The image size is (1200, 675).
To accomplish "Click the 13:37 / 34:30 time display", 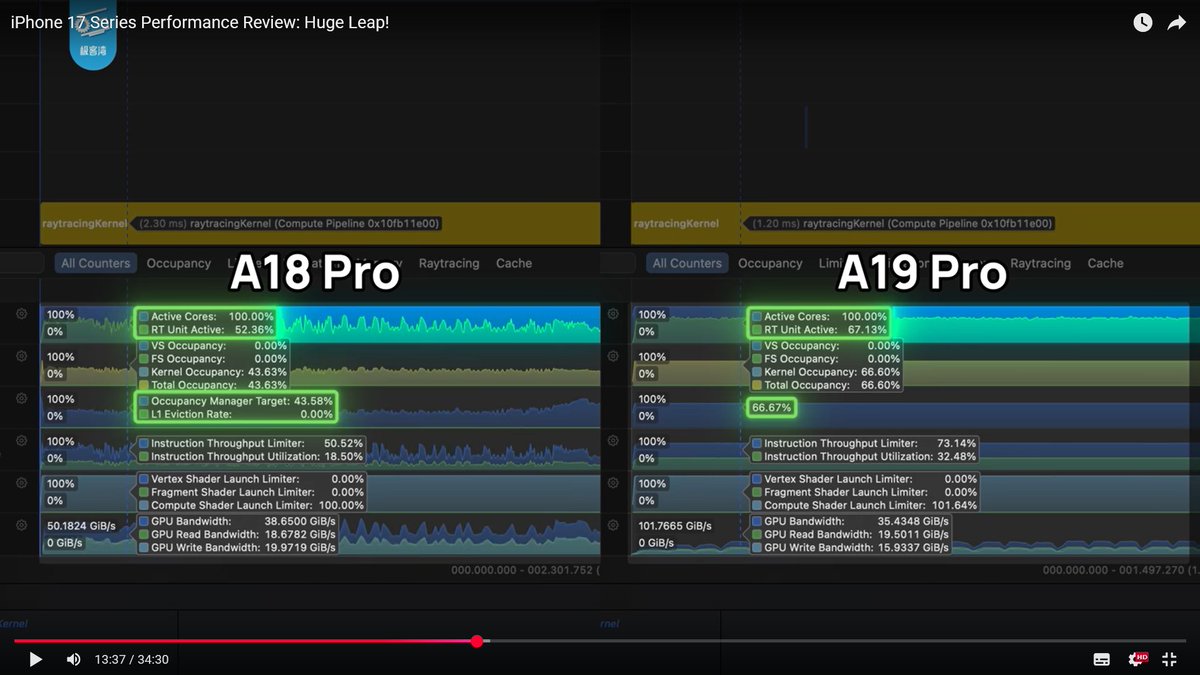I will pyautogui.click(x=131, y=660).
